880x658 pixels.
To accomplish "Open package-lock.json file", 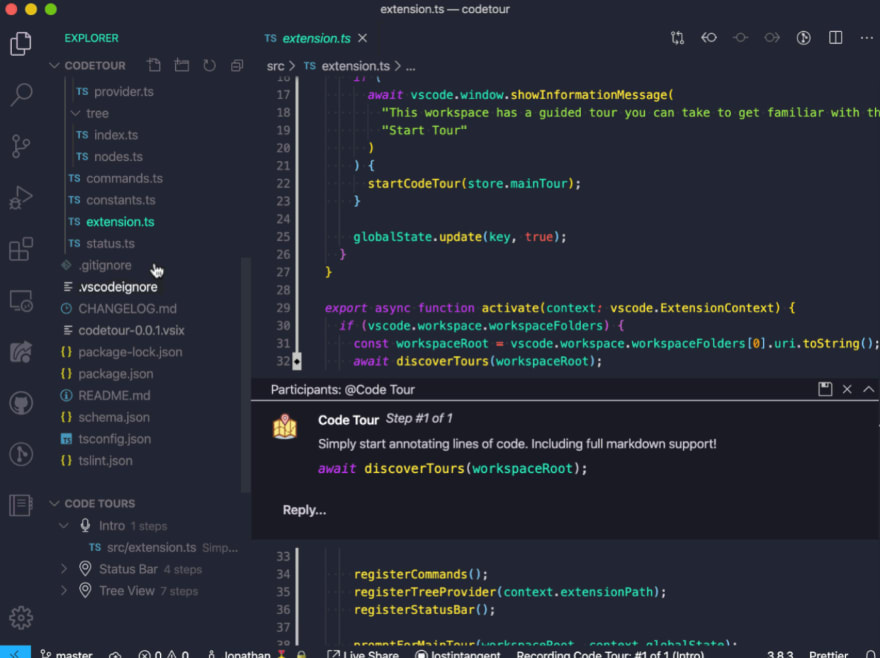I will click(x=130, y=352).
